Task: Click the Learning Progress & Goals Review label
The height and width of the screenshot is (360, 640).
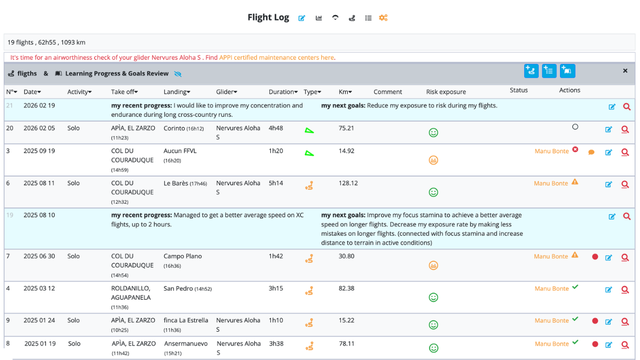Action: point(117,73)
